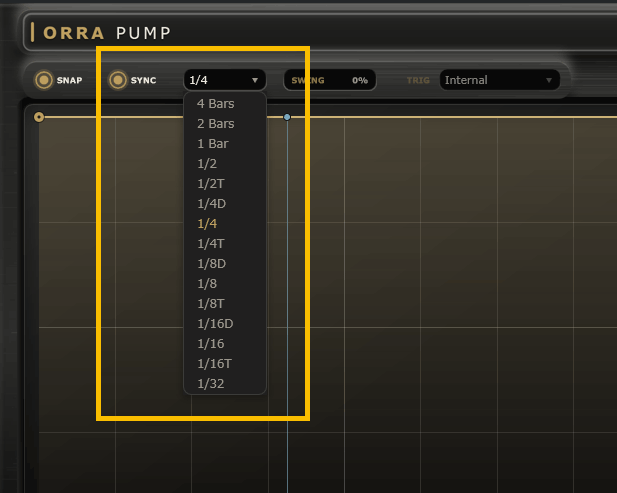Pick the 1/8 rate entry
This screenshot has width=617, height=493.
(x=225, y=284)
